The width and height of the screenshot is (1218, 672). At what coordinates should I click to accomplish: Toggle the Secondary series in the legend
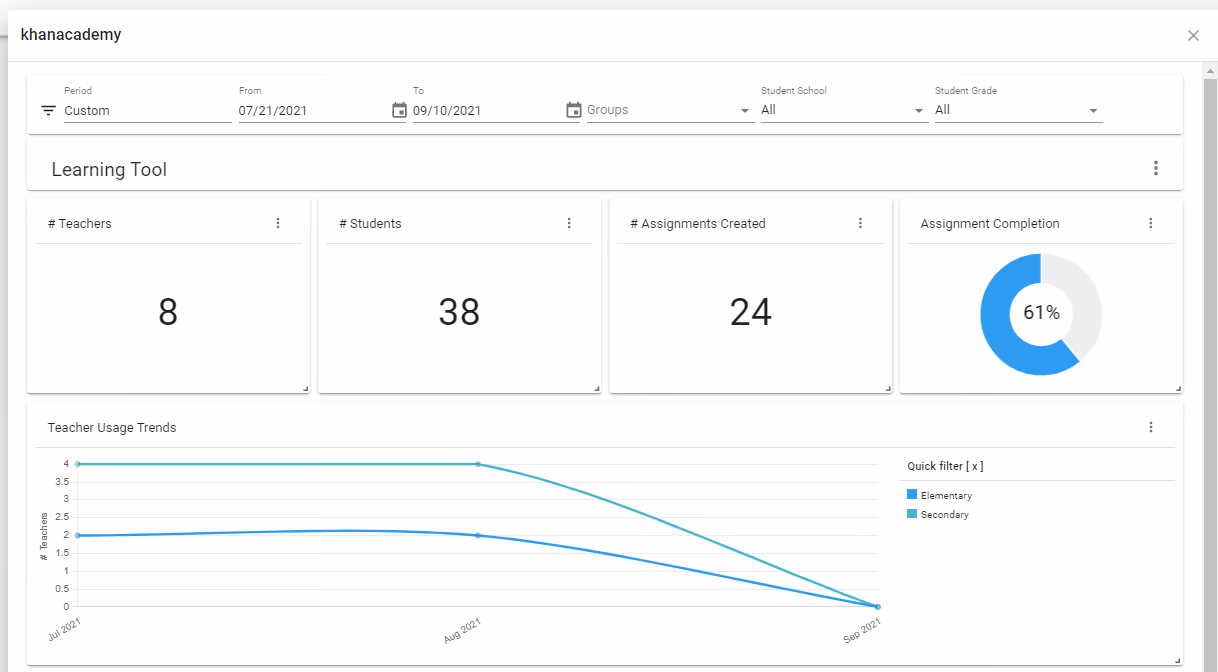pos(938,514)
